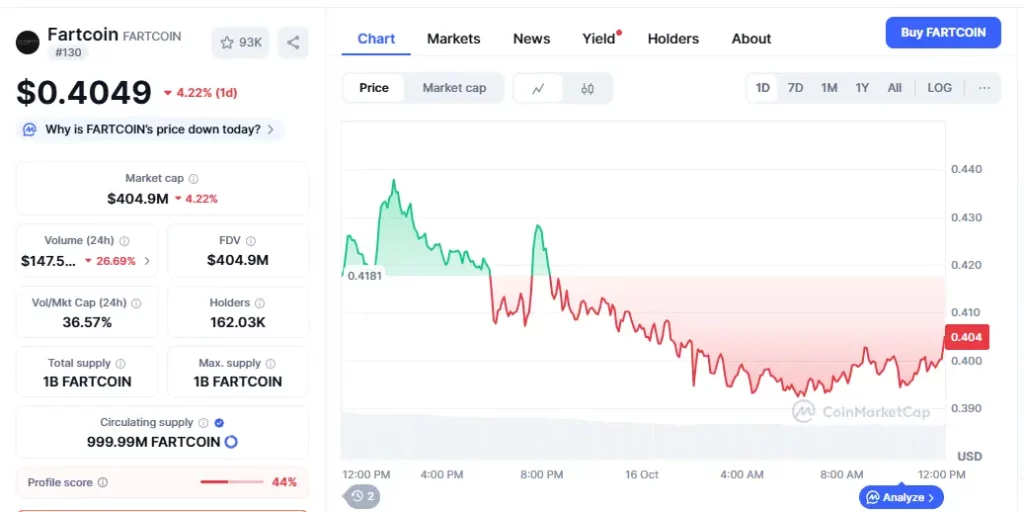Click the Analyze button below the chart

click(900, 497)
